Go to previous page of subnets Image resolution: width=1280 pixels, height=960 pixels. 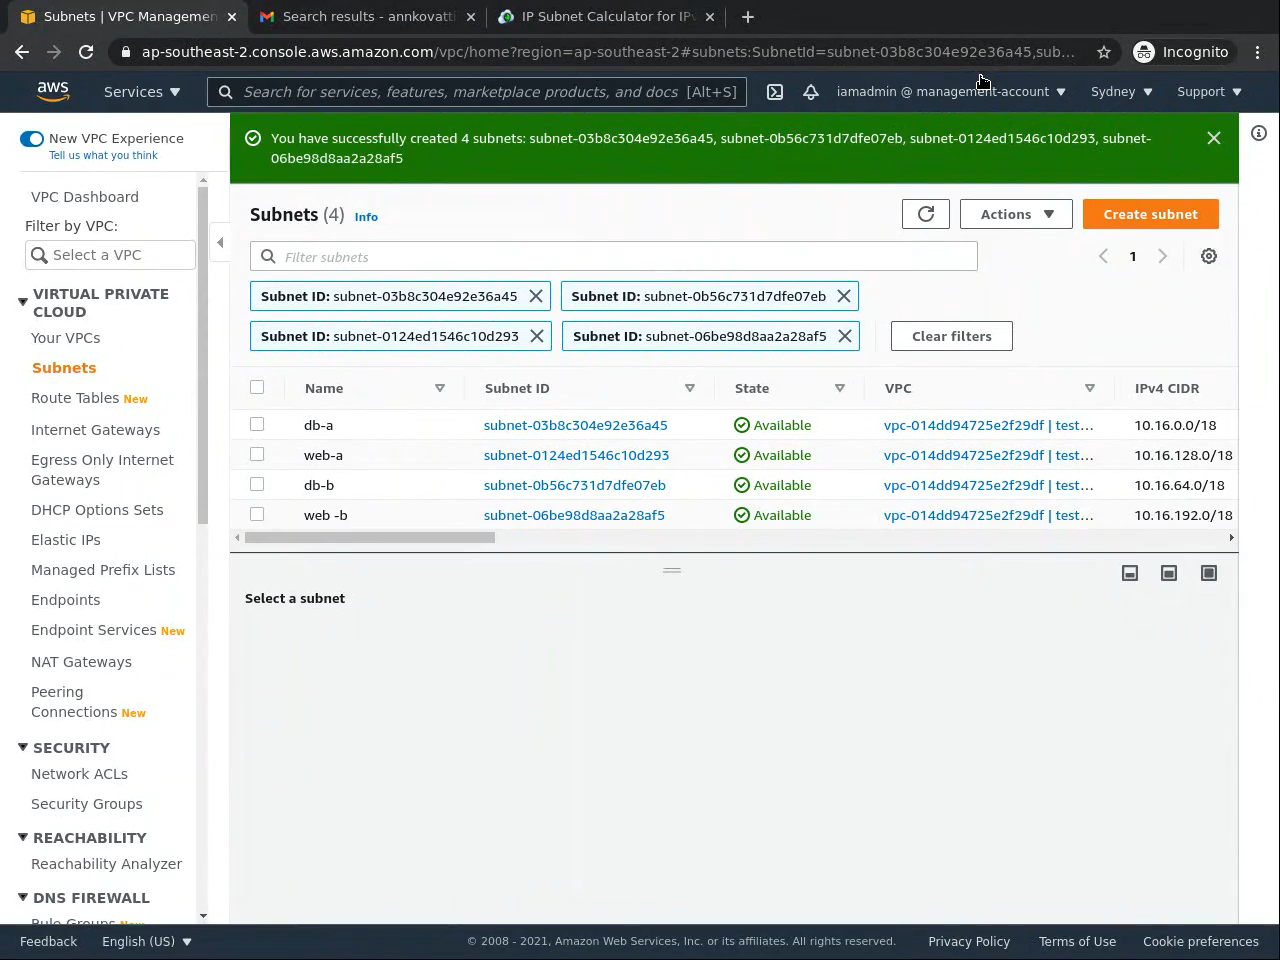point(1103,256)
